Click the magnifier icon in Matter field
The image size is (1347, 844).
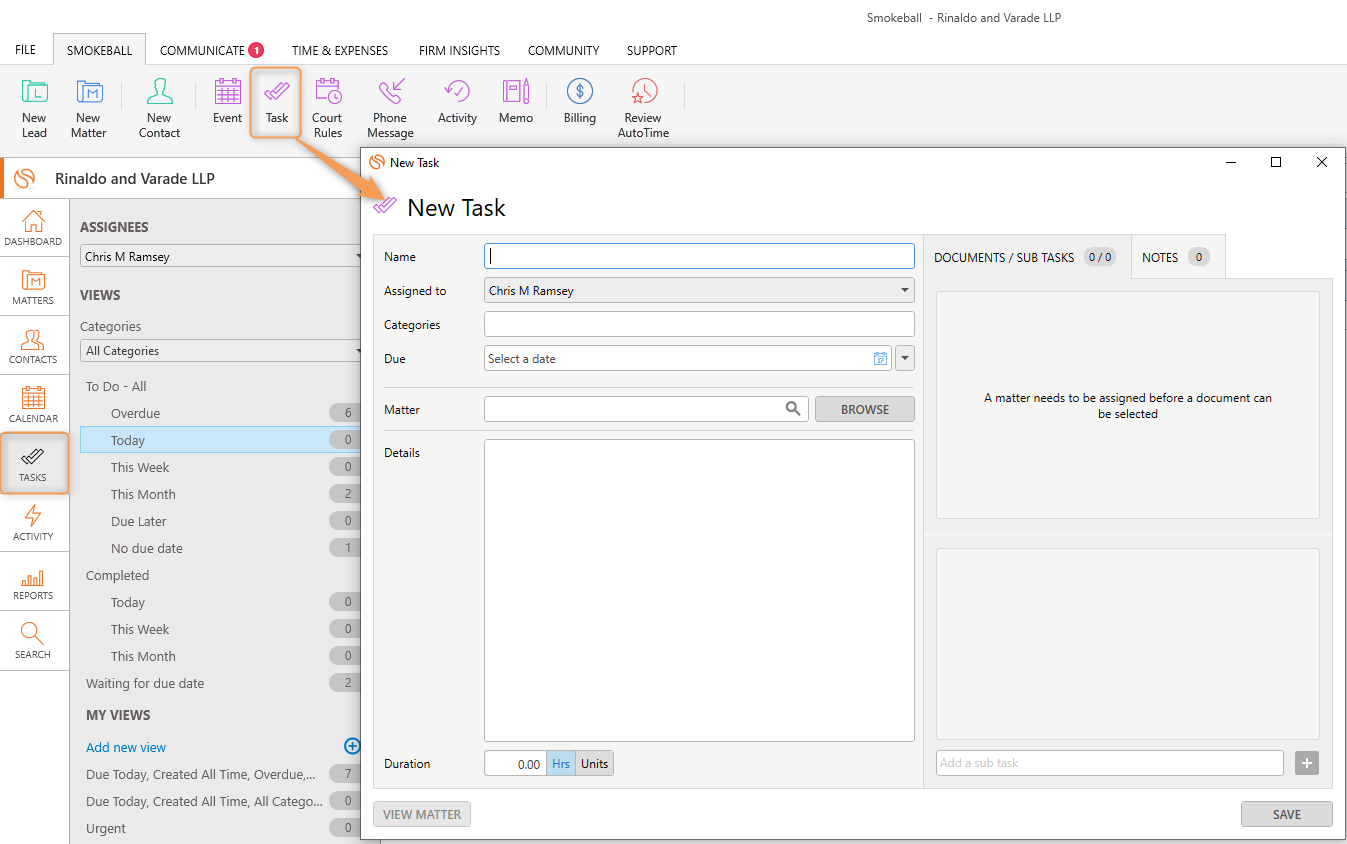(x=793, y=408)
